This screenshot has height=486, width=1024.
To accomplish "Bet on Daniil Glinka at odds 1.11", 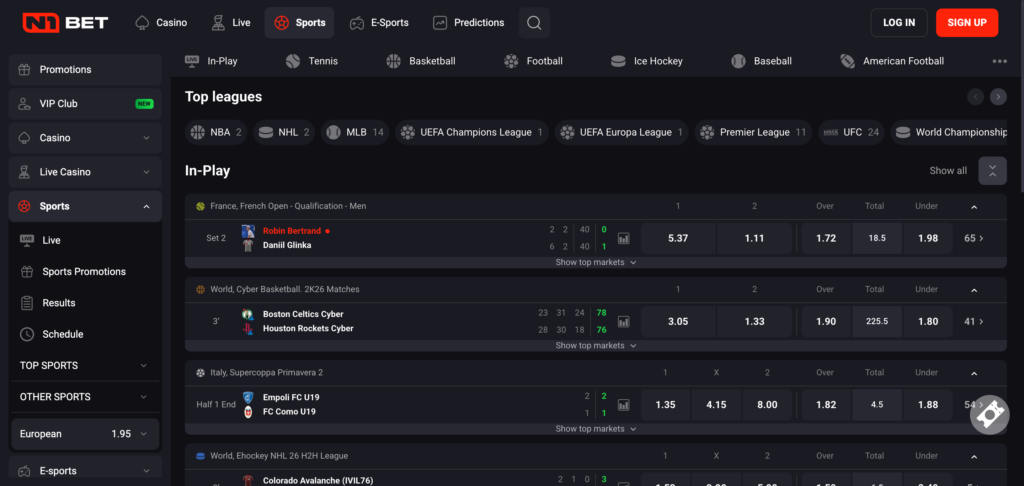I will pos(754,238).
